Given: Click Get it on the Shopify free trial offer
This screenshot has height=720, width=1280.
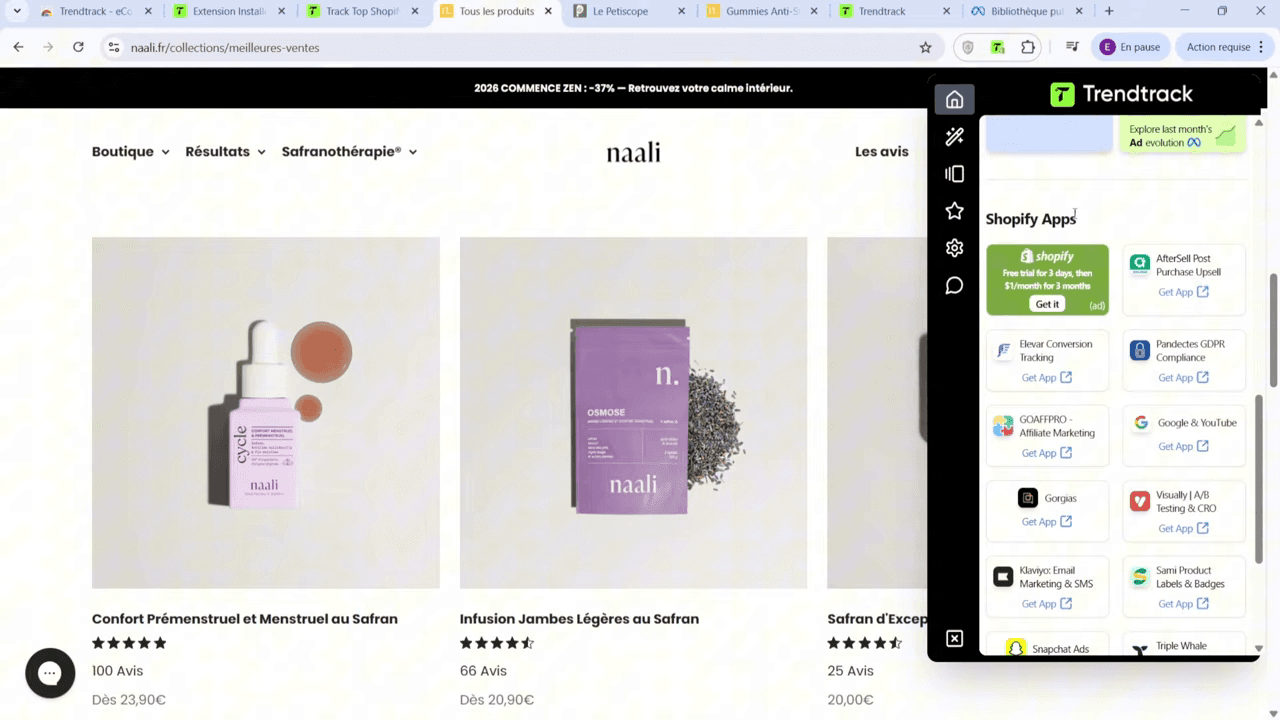Looking at the screenshot, I should click(x=1046, y=304).
